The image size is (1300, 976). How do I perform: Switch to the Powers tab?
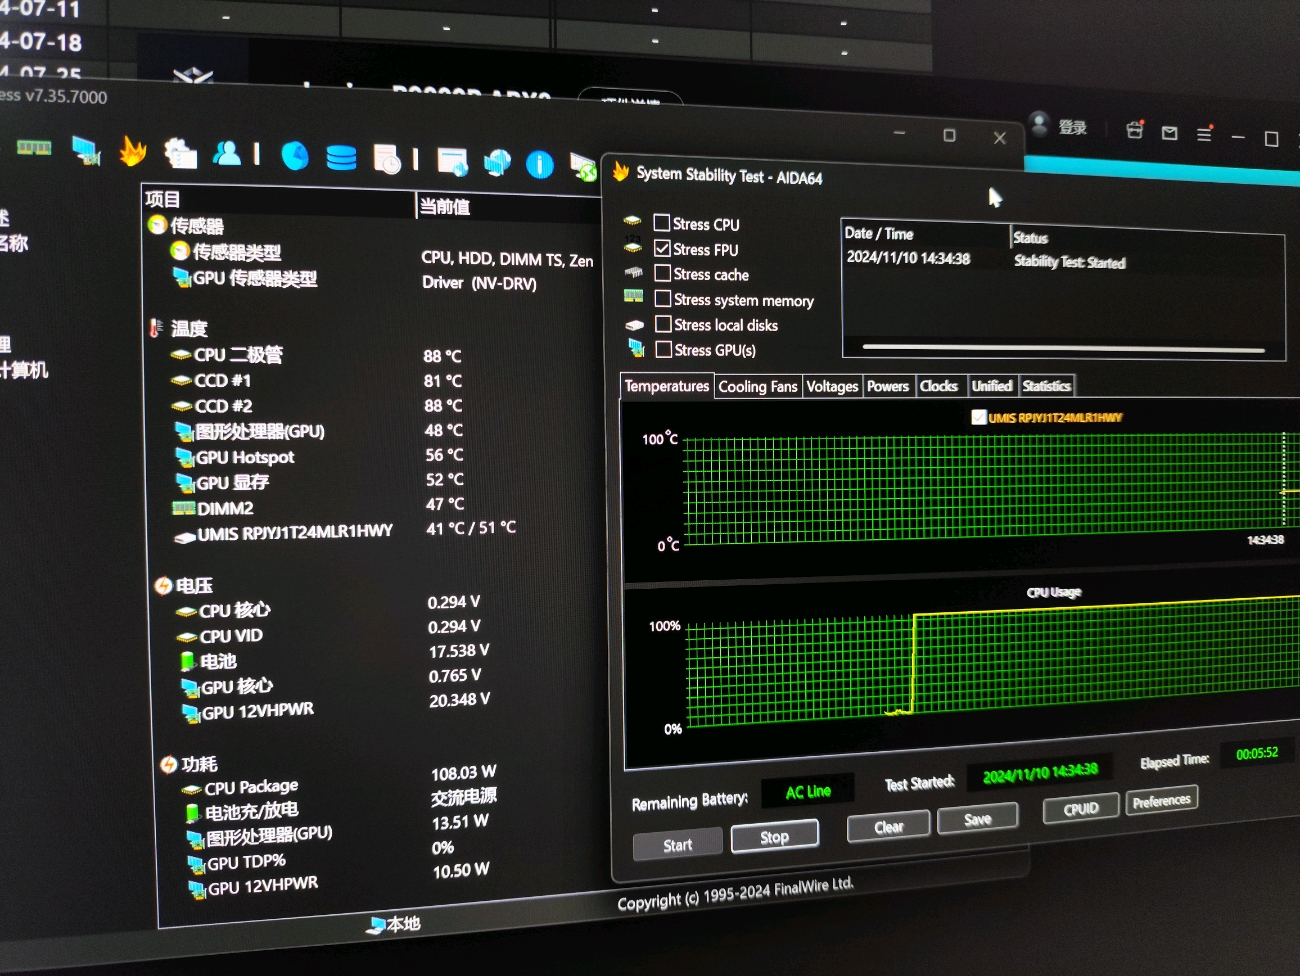coord(888,386)
